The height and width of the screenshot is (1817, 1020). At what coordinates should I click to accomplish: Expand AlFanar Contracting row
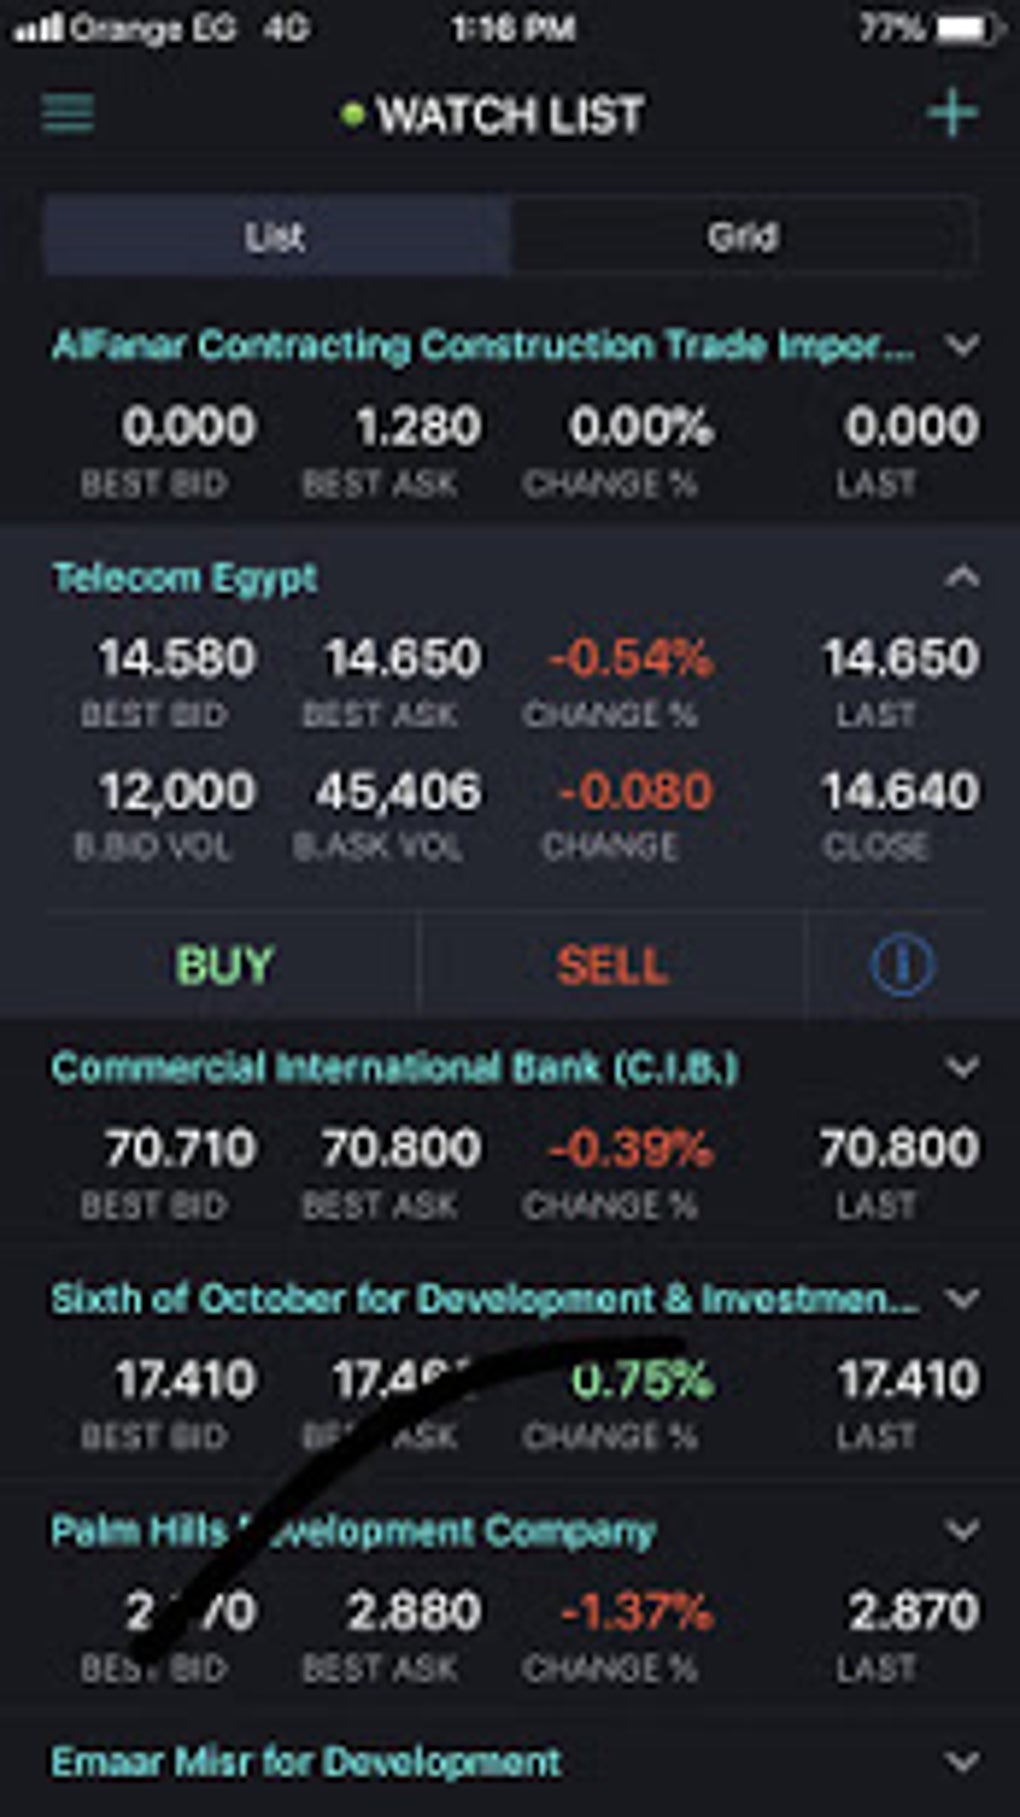coord(962,346)
